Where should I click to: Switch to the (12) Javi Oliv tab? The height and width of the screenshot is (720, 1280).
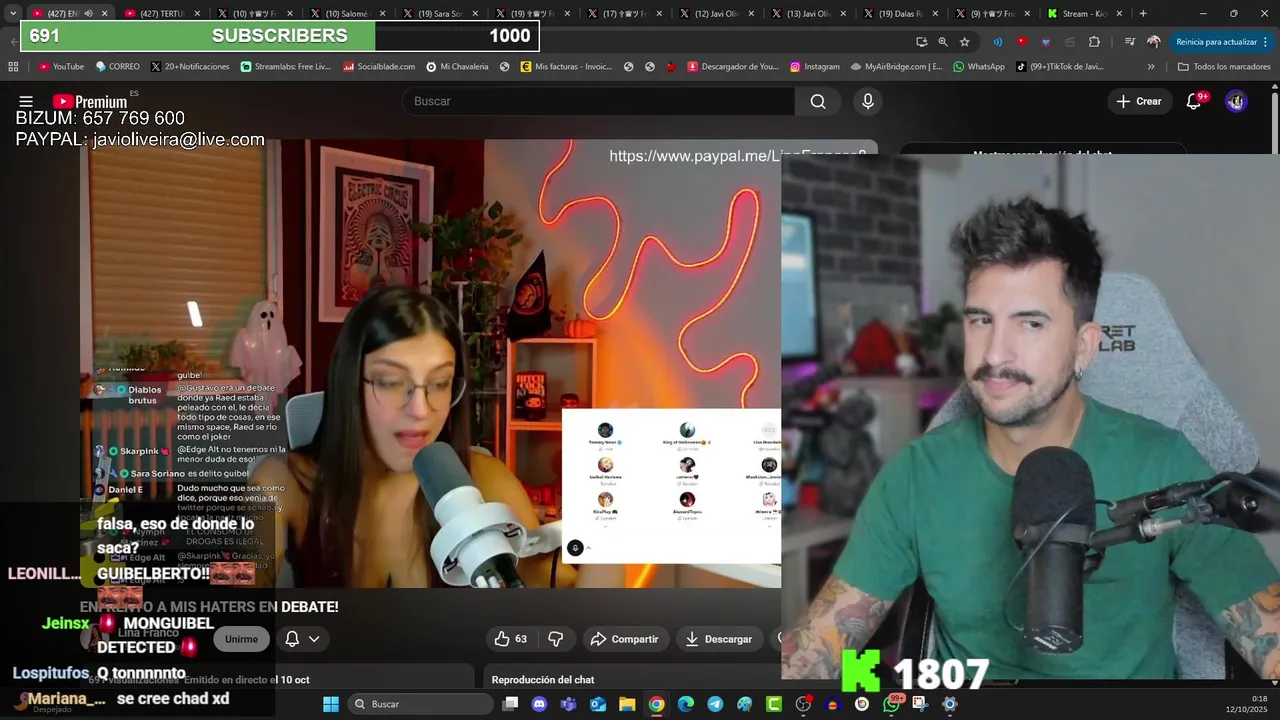715,14
